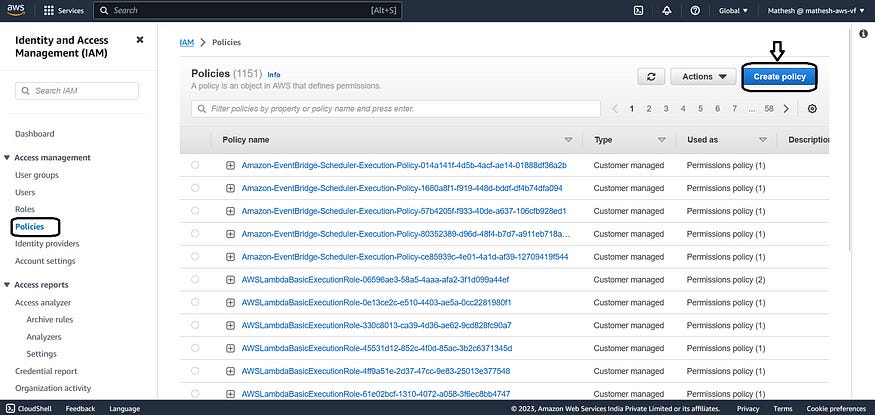Select radio for policy ending 106cfb928ed1
Image resolution: width=875 pixels, height=415 pixels.
(195, 210)
